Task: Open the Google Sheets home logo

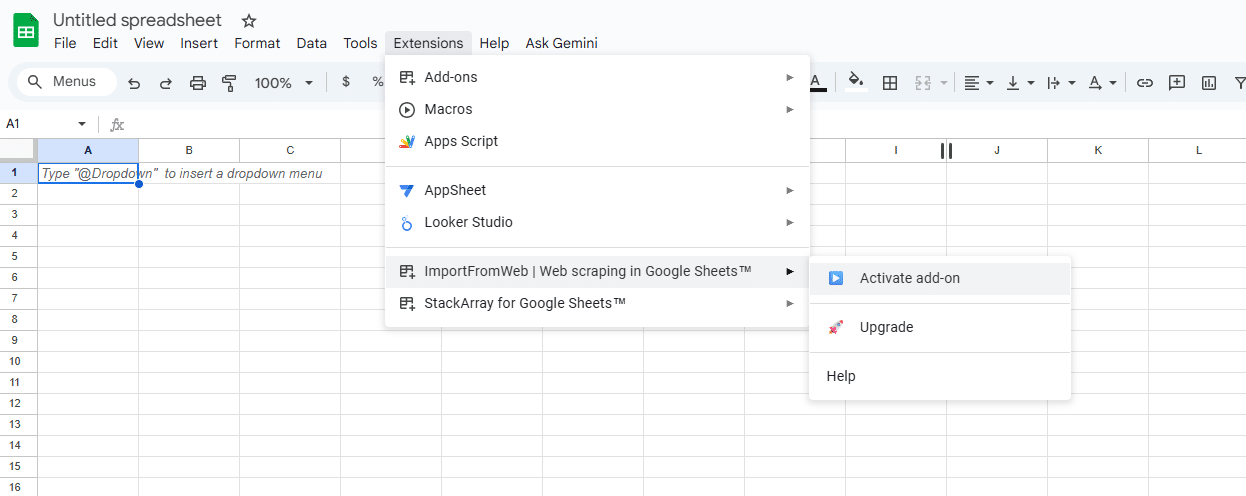Action: click(x=26, y=31)
